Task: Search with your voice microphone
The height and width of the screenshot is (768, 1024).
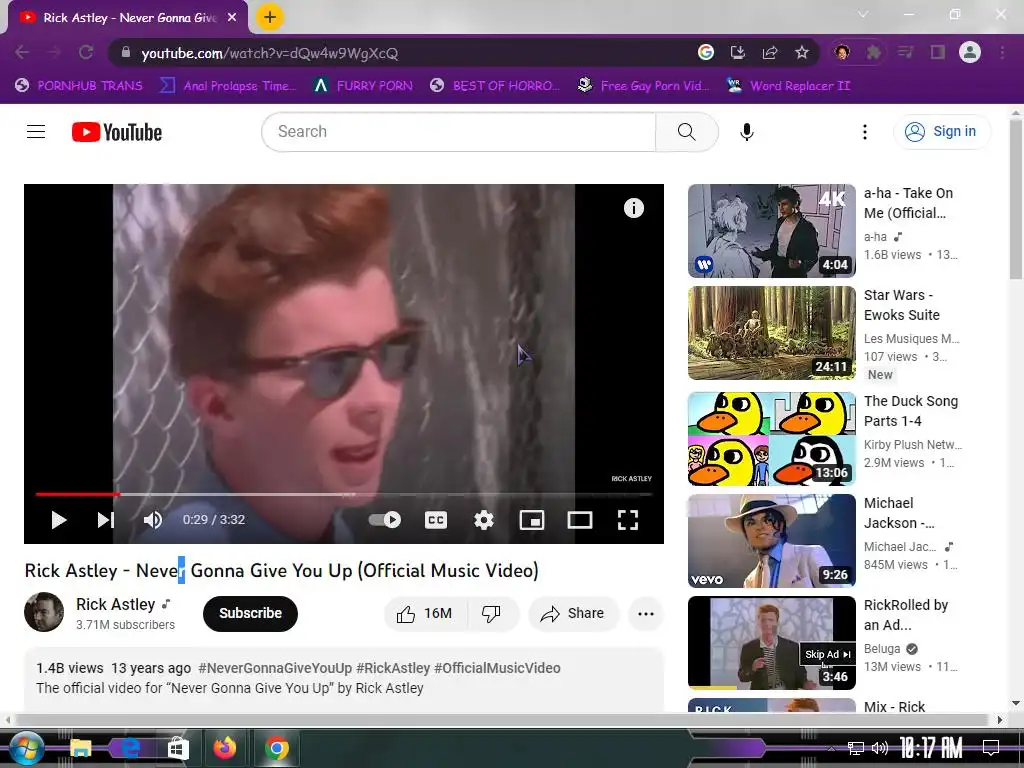Action: click(746, 132)
